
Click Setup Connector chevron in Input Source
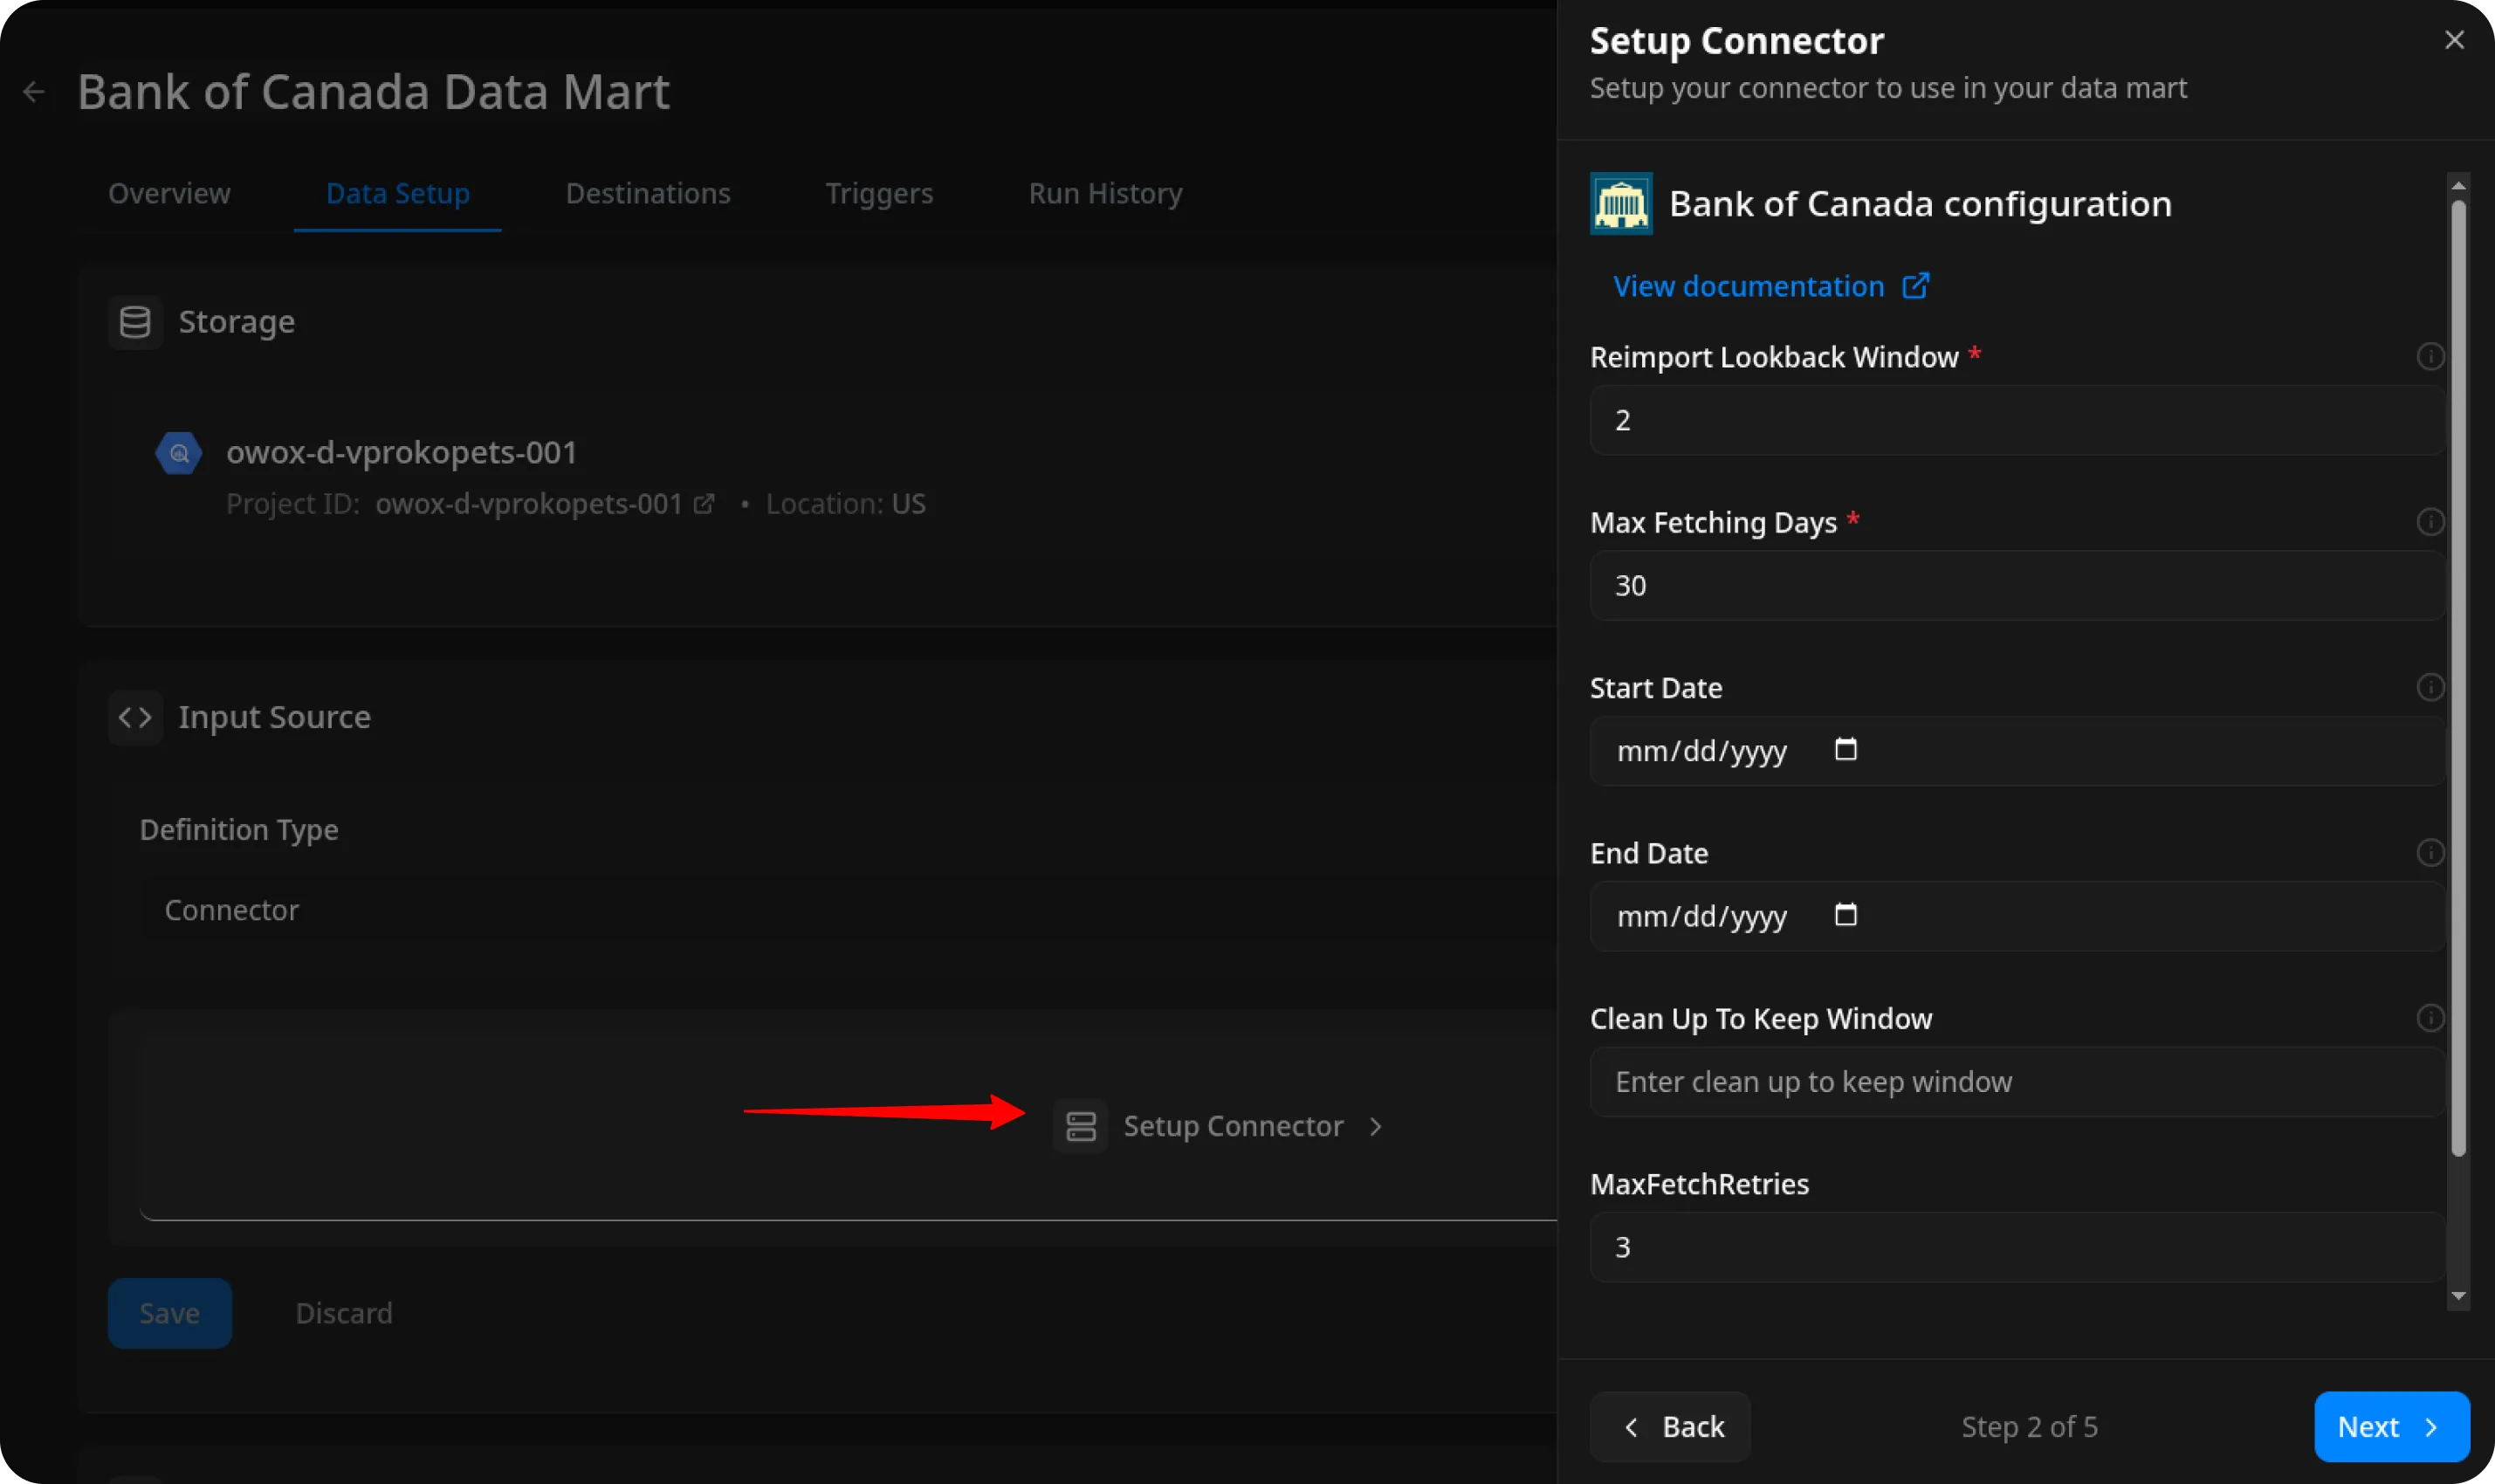coord(1376,1127)
